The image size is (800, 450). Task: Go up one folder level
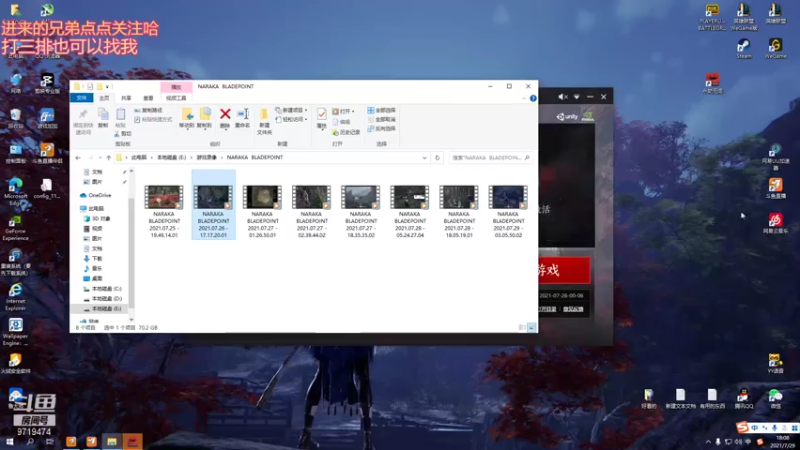click(x=108, y=158)
